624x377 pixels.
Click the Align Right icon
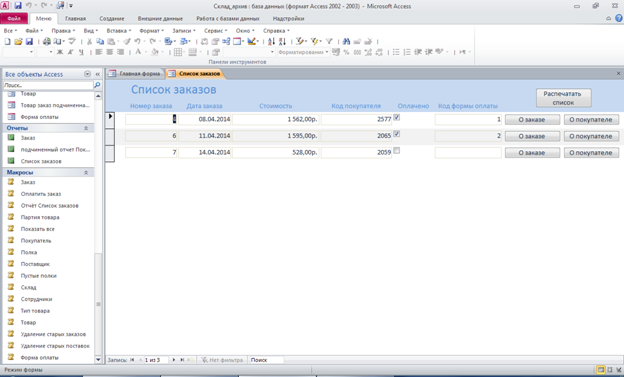[120, 52]
